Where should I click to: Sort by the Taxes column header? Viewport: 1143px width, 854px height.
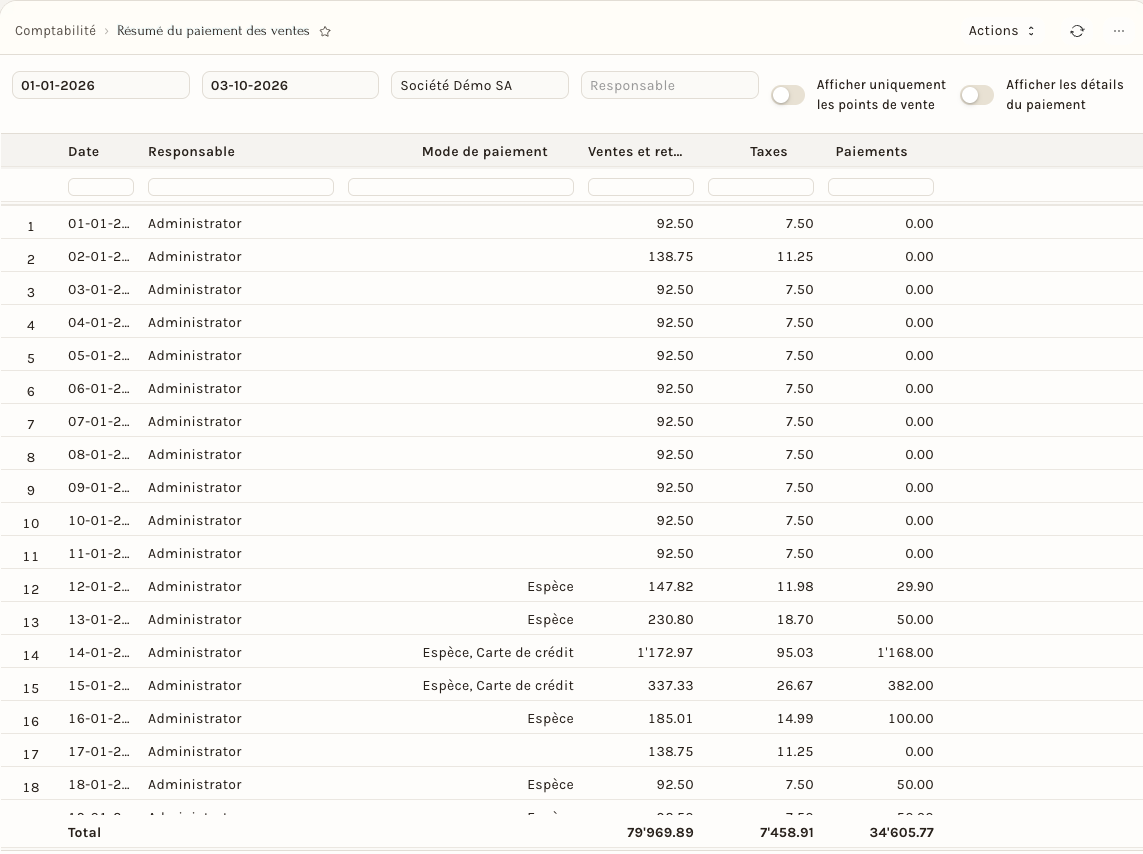coord(768,152)
